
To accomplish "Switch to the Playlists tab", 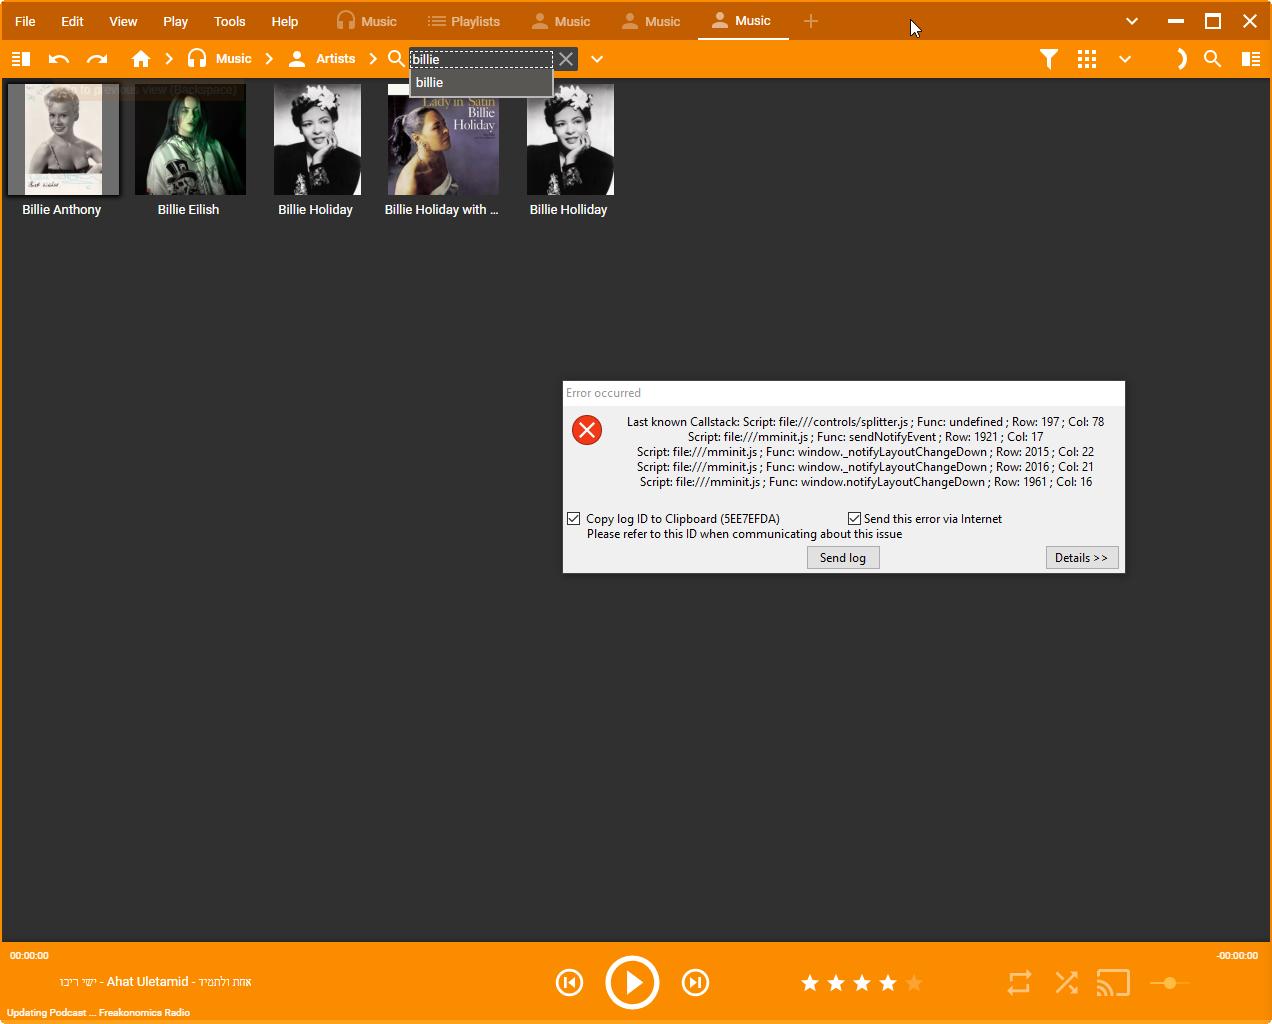I will tap(464, 21).
